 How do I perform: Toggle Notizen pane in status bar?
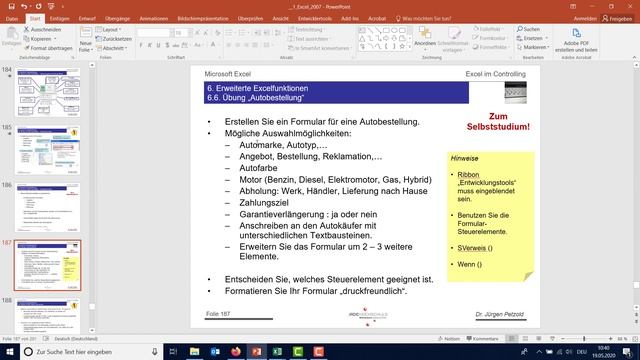[449, 339]
